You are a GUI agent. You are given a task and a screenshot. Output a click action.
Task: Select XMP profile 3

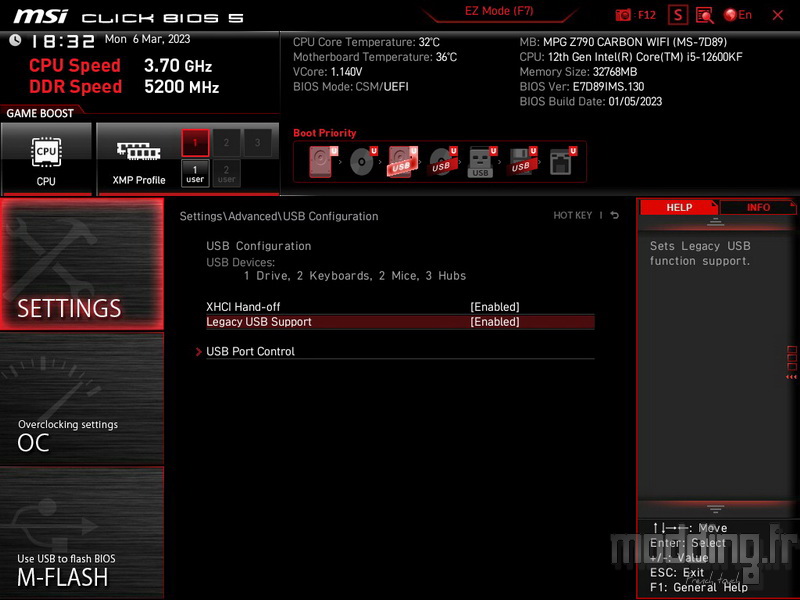[x=257, y=143]
